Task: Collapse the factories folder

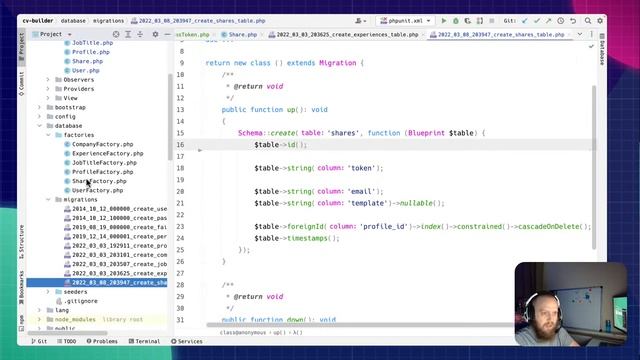Action: (x=48, y=135)
